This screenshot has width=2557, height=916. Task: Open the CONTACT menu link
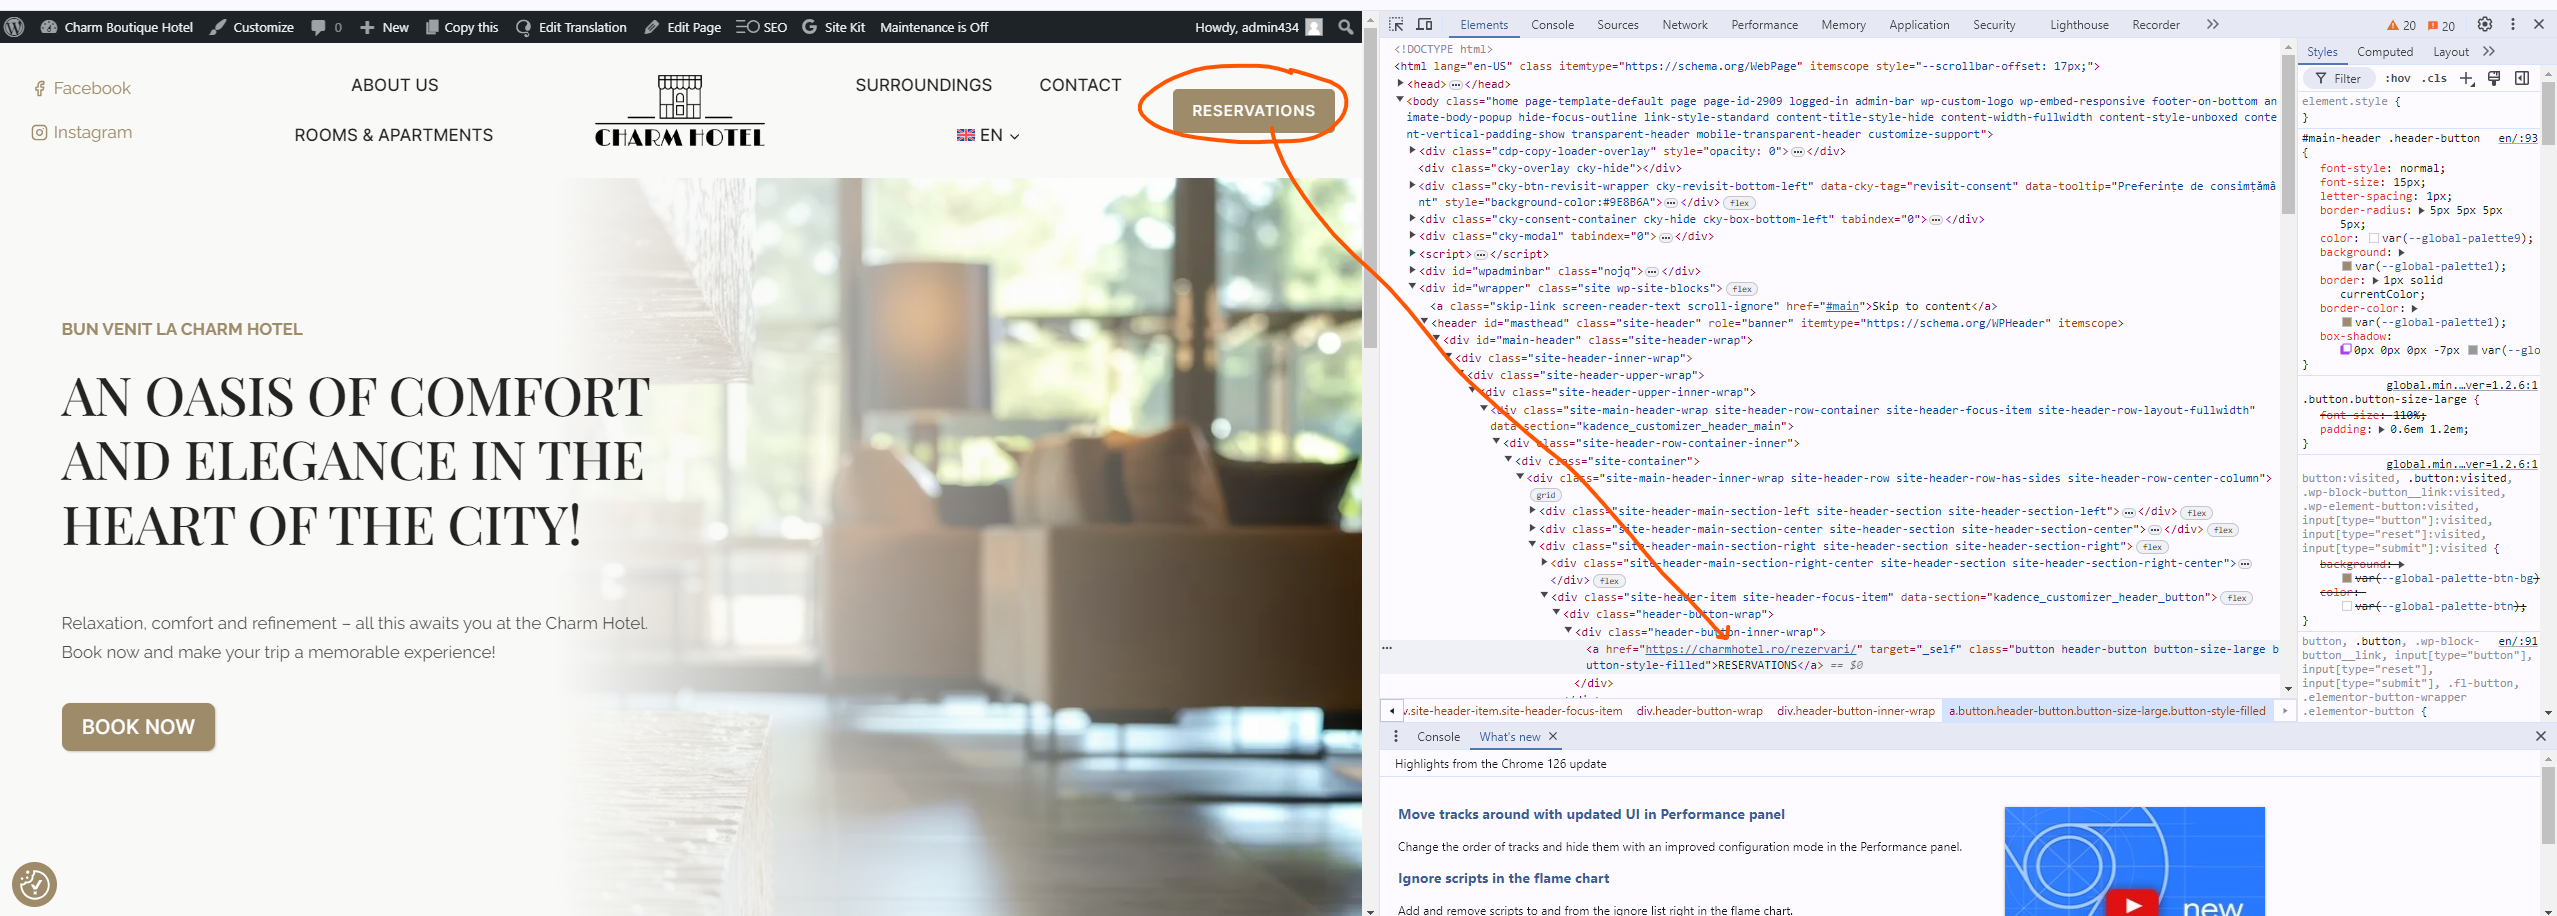[x=1080, y=85]
